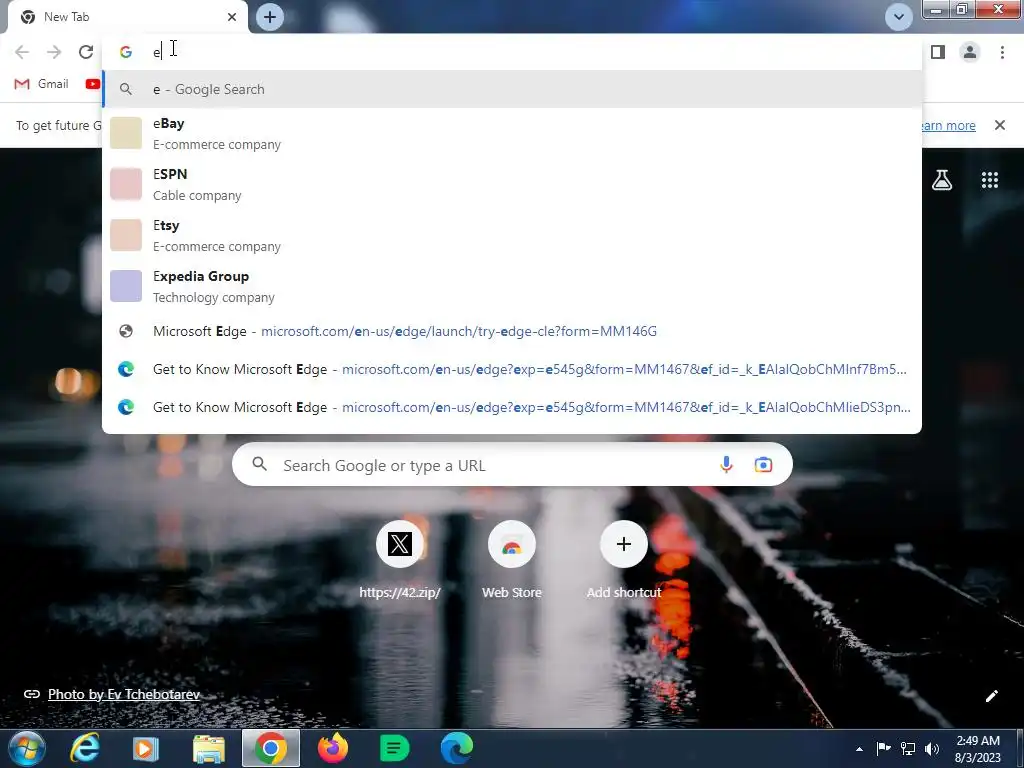Viewport: 1024px width, 768px height.
Task: Open the Windows Start menu
Action: click(27, 748)
